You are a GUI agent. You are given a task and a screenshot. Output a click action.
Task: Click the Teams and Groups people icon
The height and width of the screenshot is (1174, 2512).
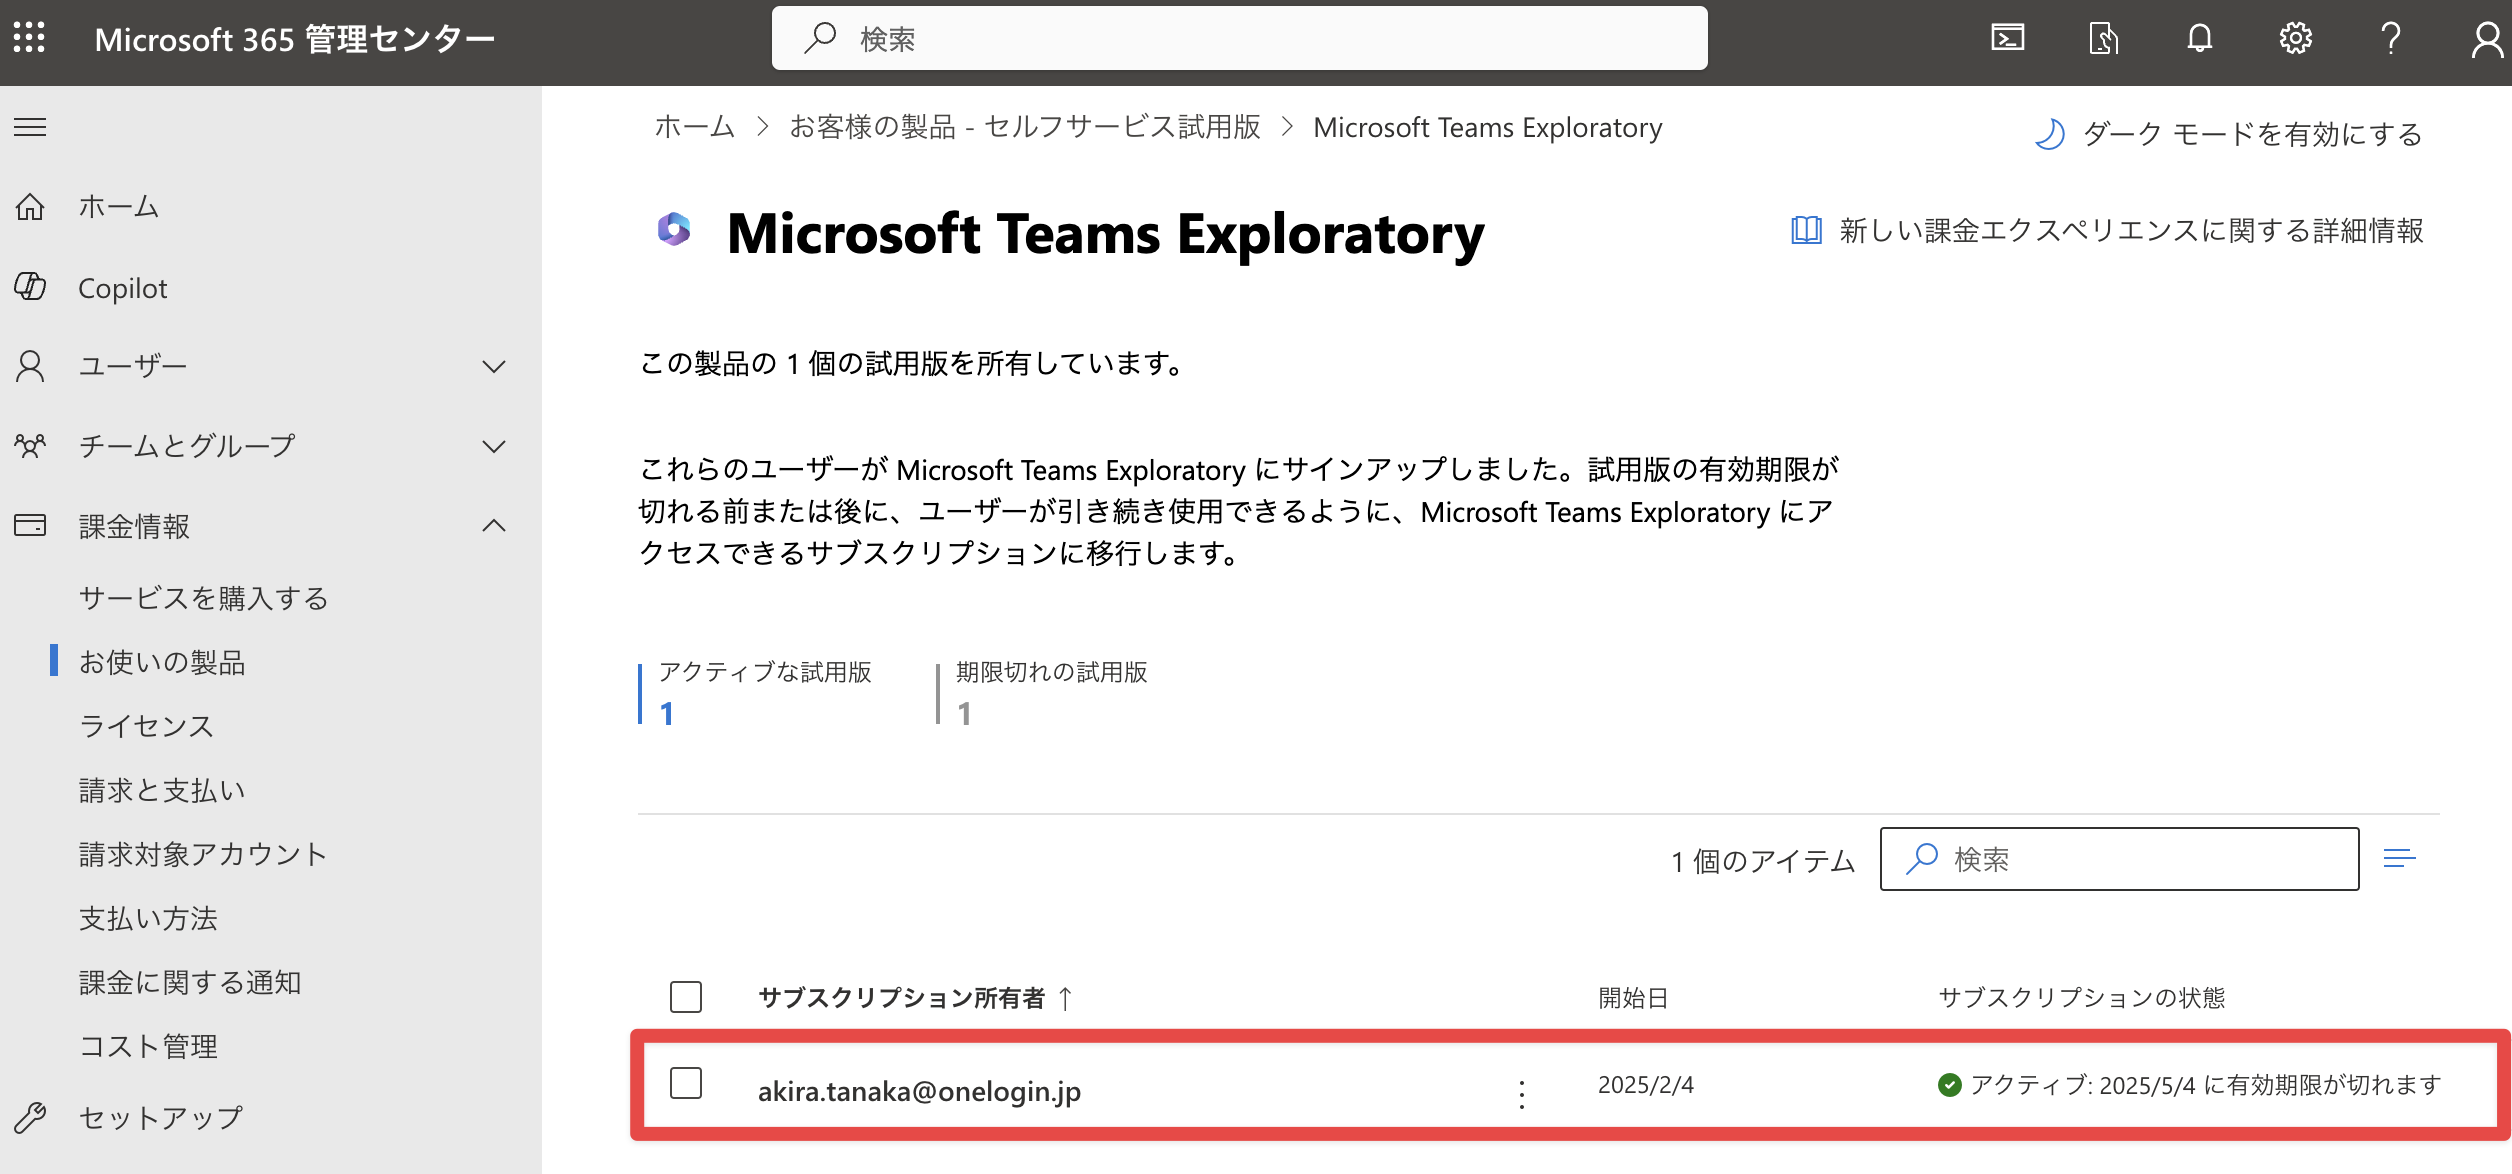pos(30,445)
